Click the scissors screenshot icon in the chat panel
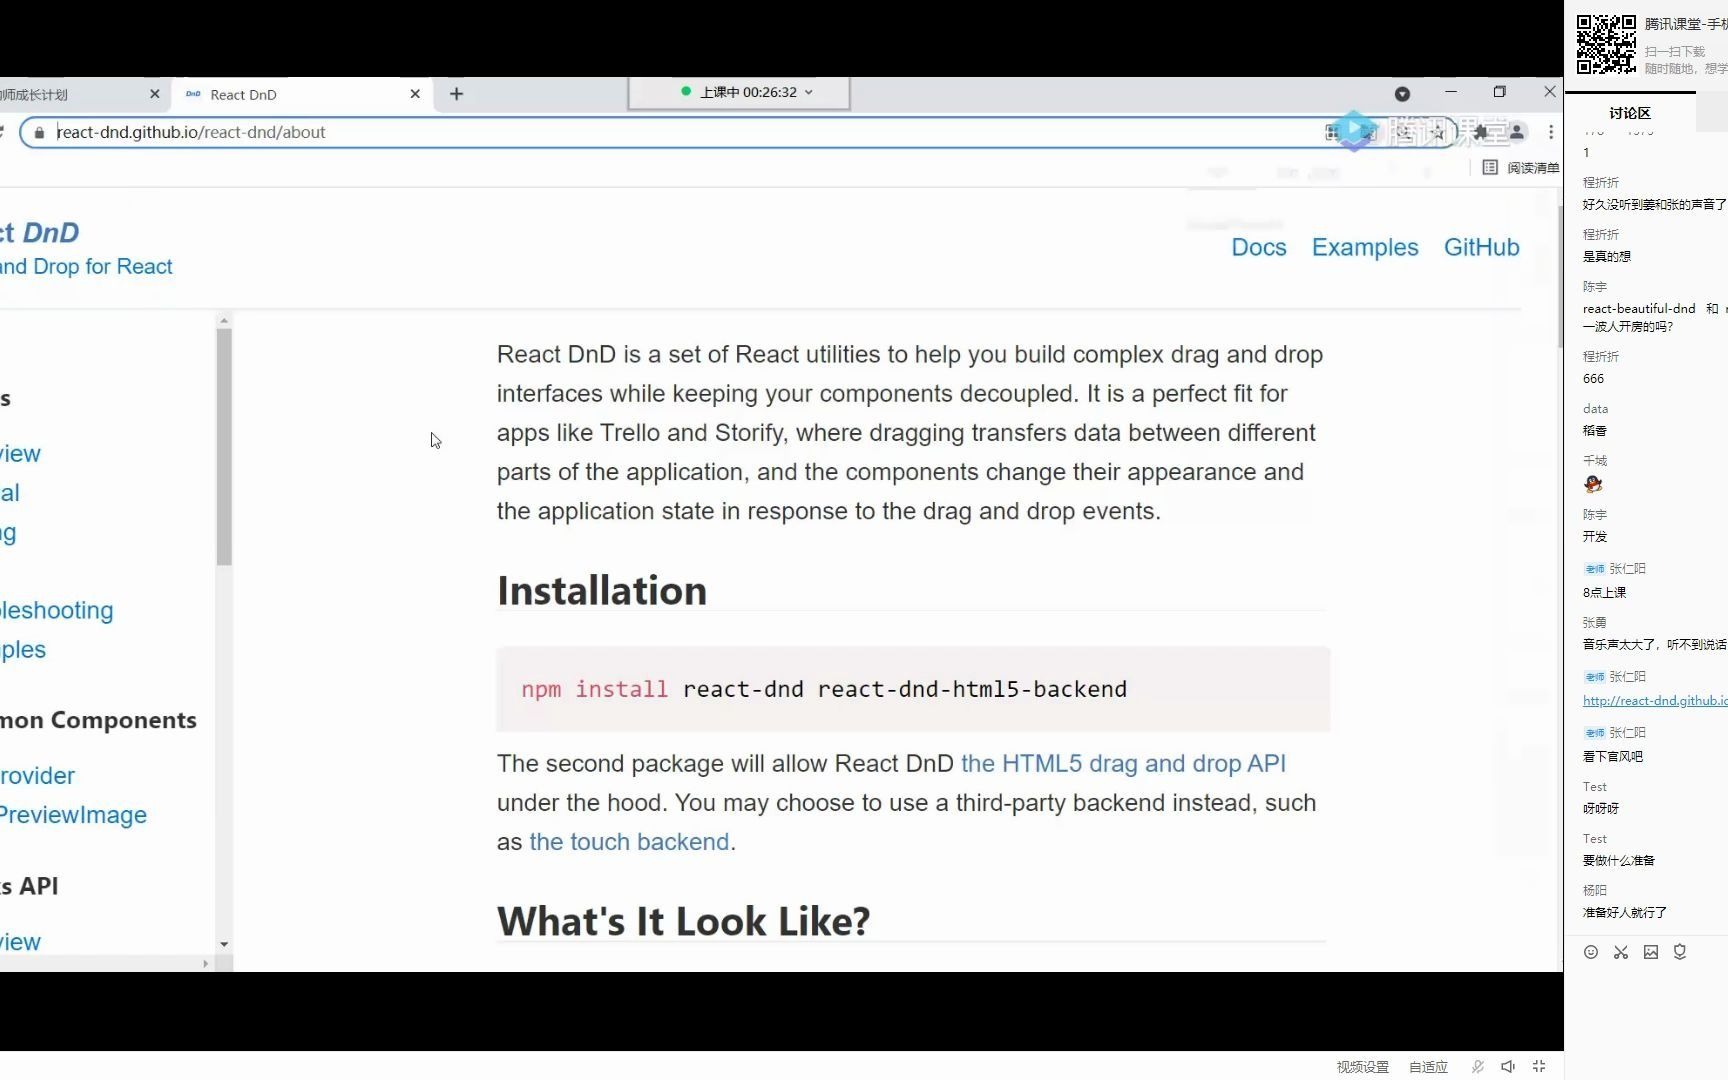The height and width of the screenshot is (1080, 1728). pos(1621,952)
